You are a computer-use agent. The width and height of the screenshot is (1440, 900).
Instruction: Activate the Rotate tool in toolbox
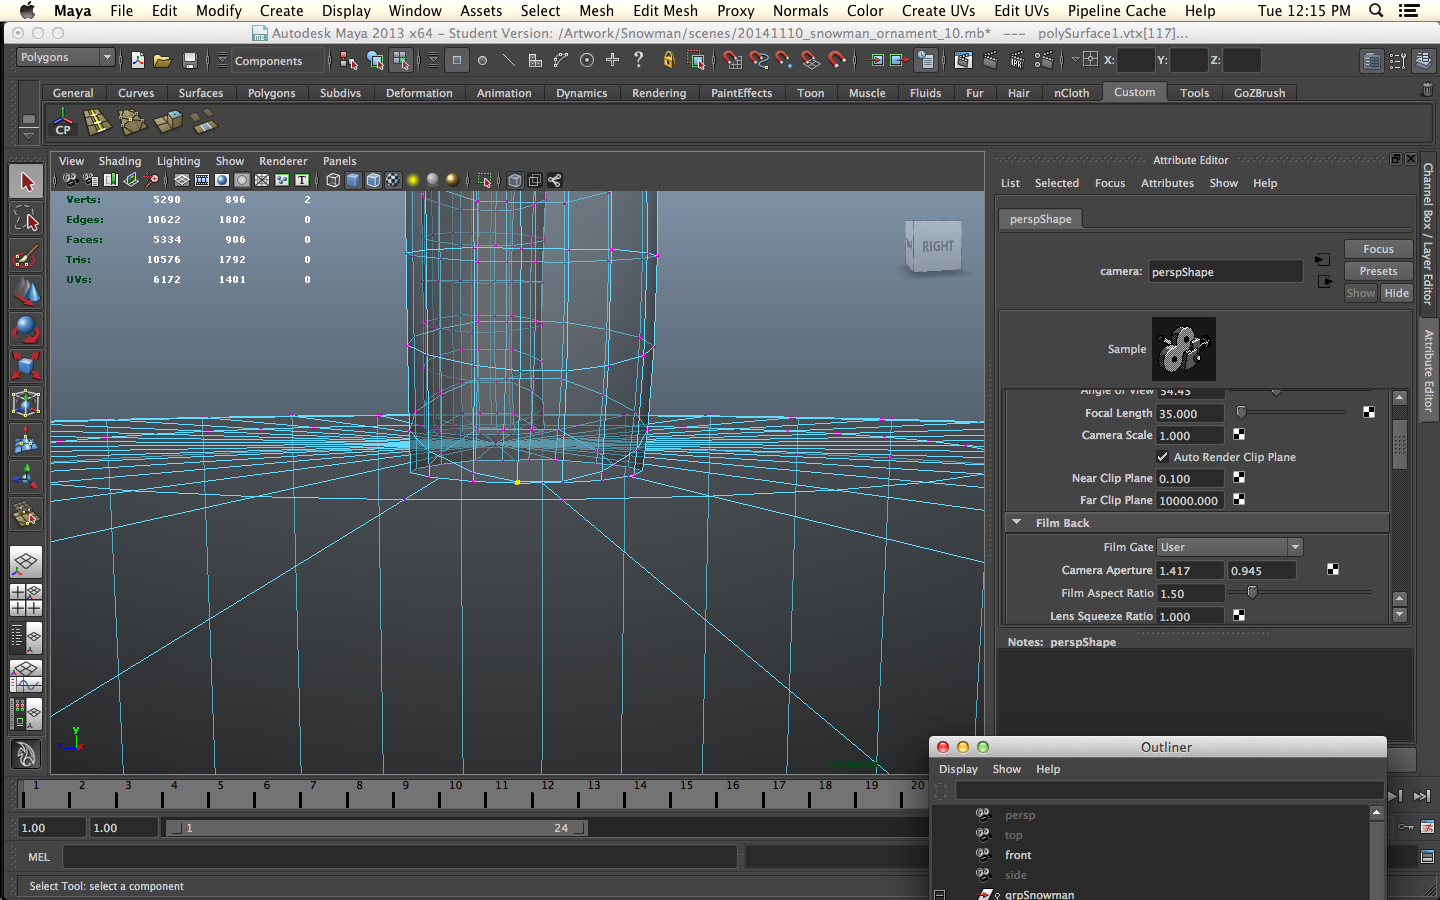[26, 329]
